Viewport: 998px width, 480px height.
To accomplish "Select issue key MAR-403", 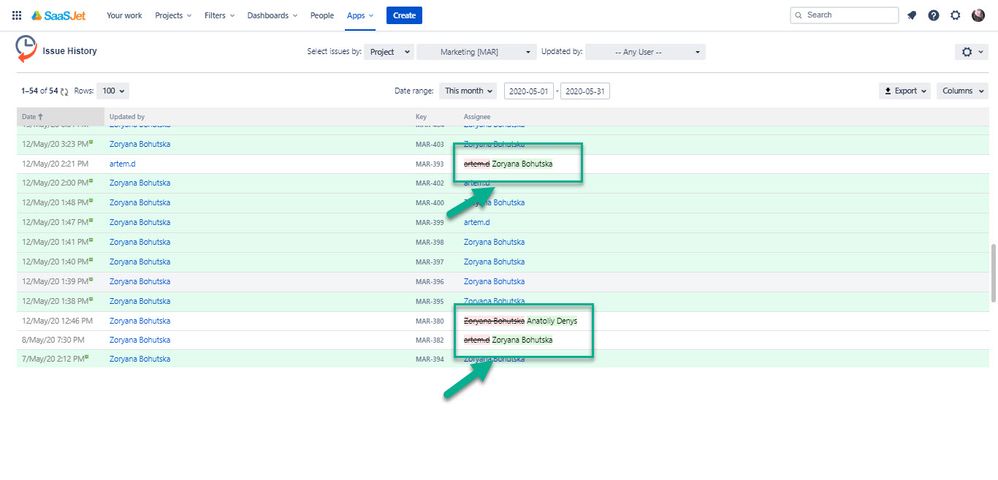I will 430,145.
